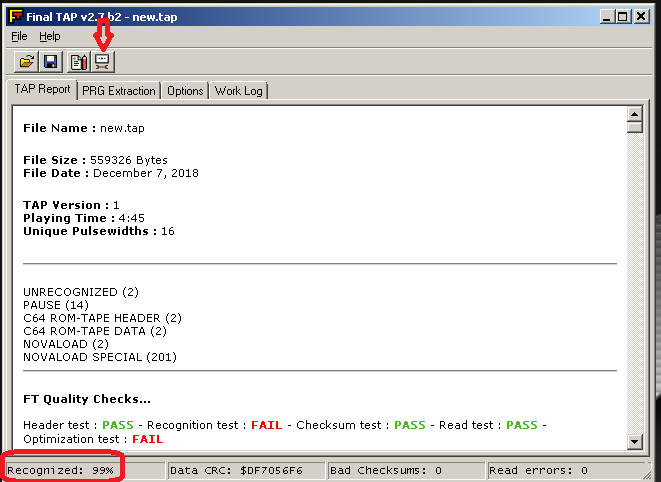This screenshot has height=482, width=661.
Task: Click the Unique Pulsewidths 16 line
Action: [x=99, y=232]
